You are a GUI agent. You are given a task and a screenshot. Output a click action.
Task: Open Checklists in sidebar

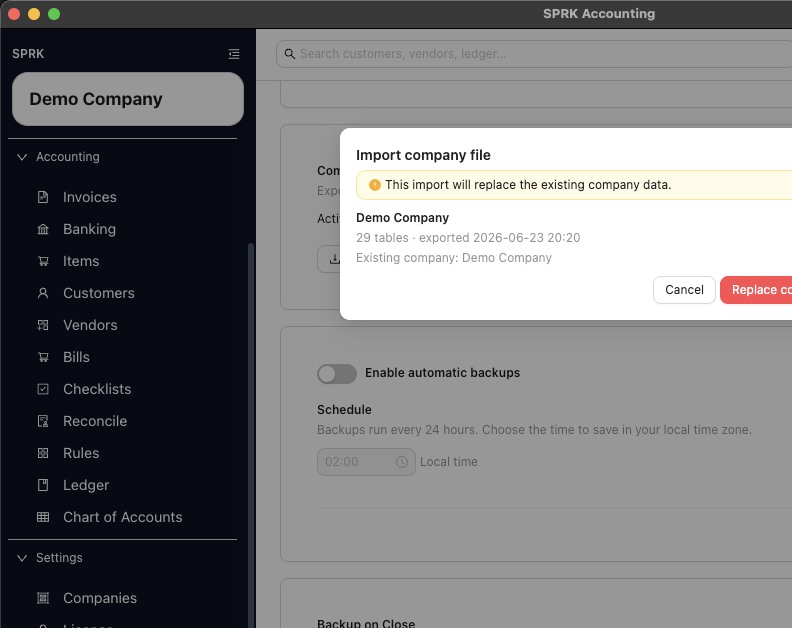(x=97, y=389)
